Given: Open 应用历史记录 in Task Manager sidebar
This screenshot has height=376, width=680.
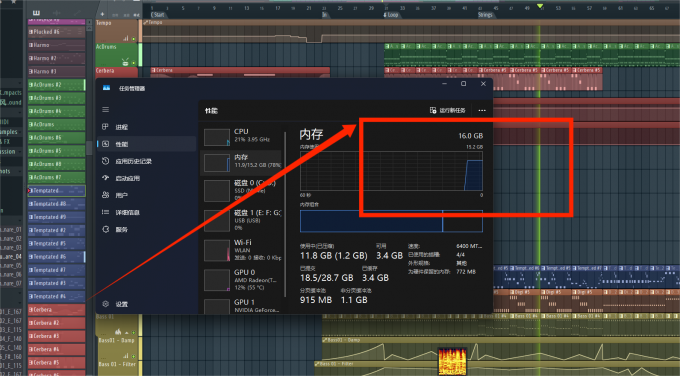Looking at the screenshot, I should (x=146, y=161).
